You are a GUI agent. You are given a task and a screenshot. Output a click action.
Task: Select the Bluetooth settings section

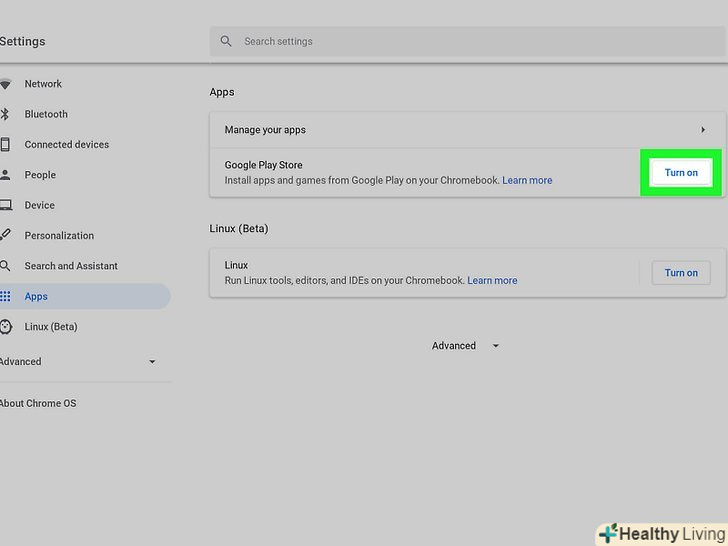click(46, 114)
